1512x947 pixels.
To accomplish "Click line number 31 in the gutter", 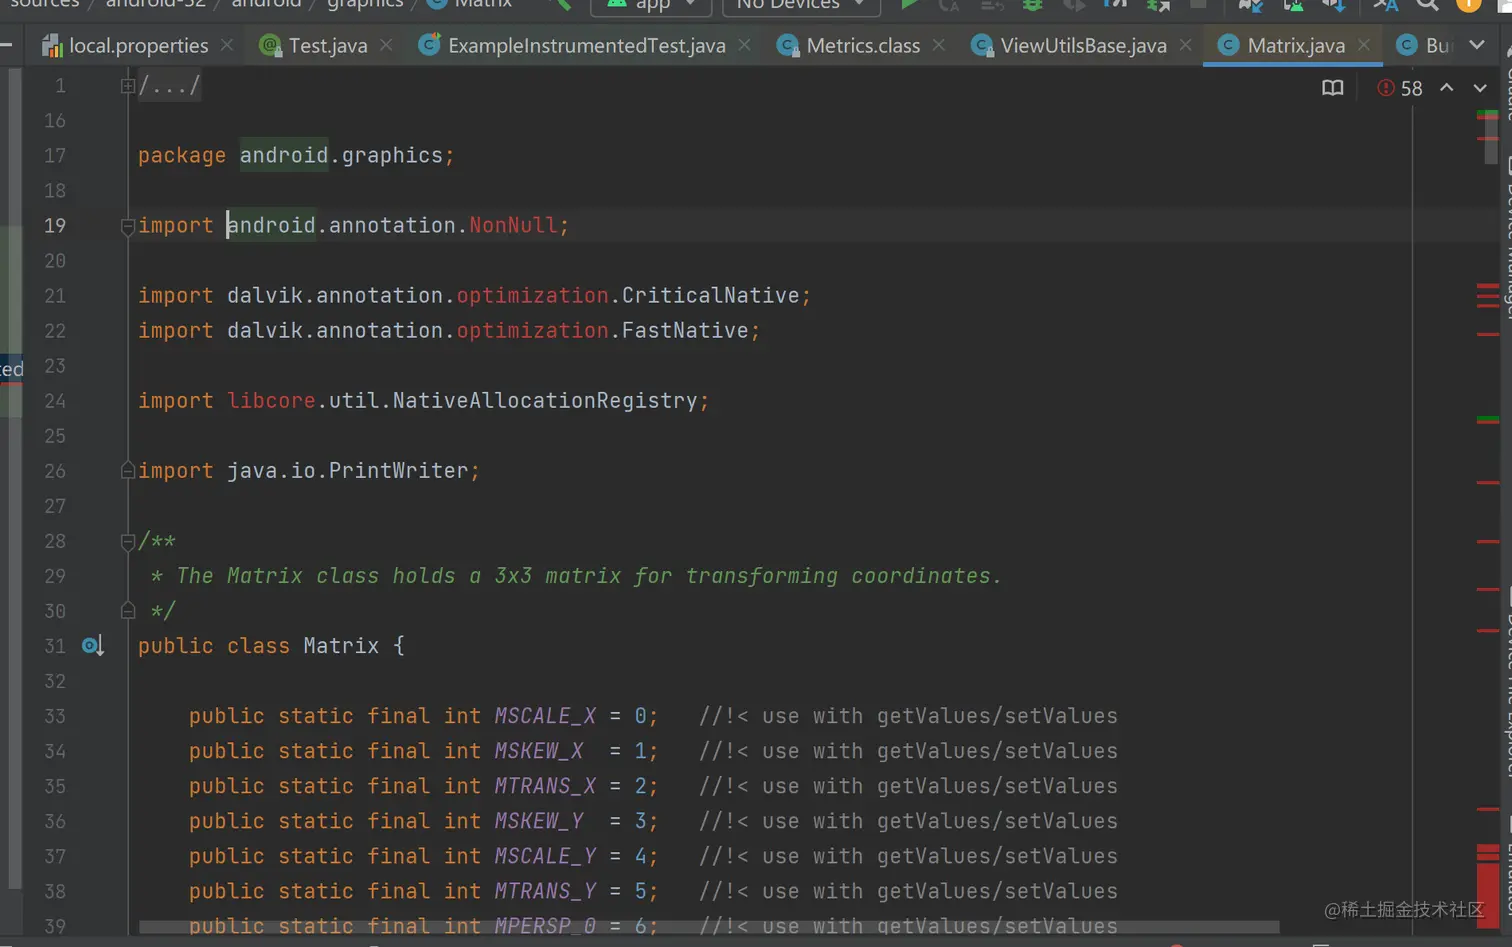I will click(55, 646).
